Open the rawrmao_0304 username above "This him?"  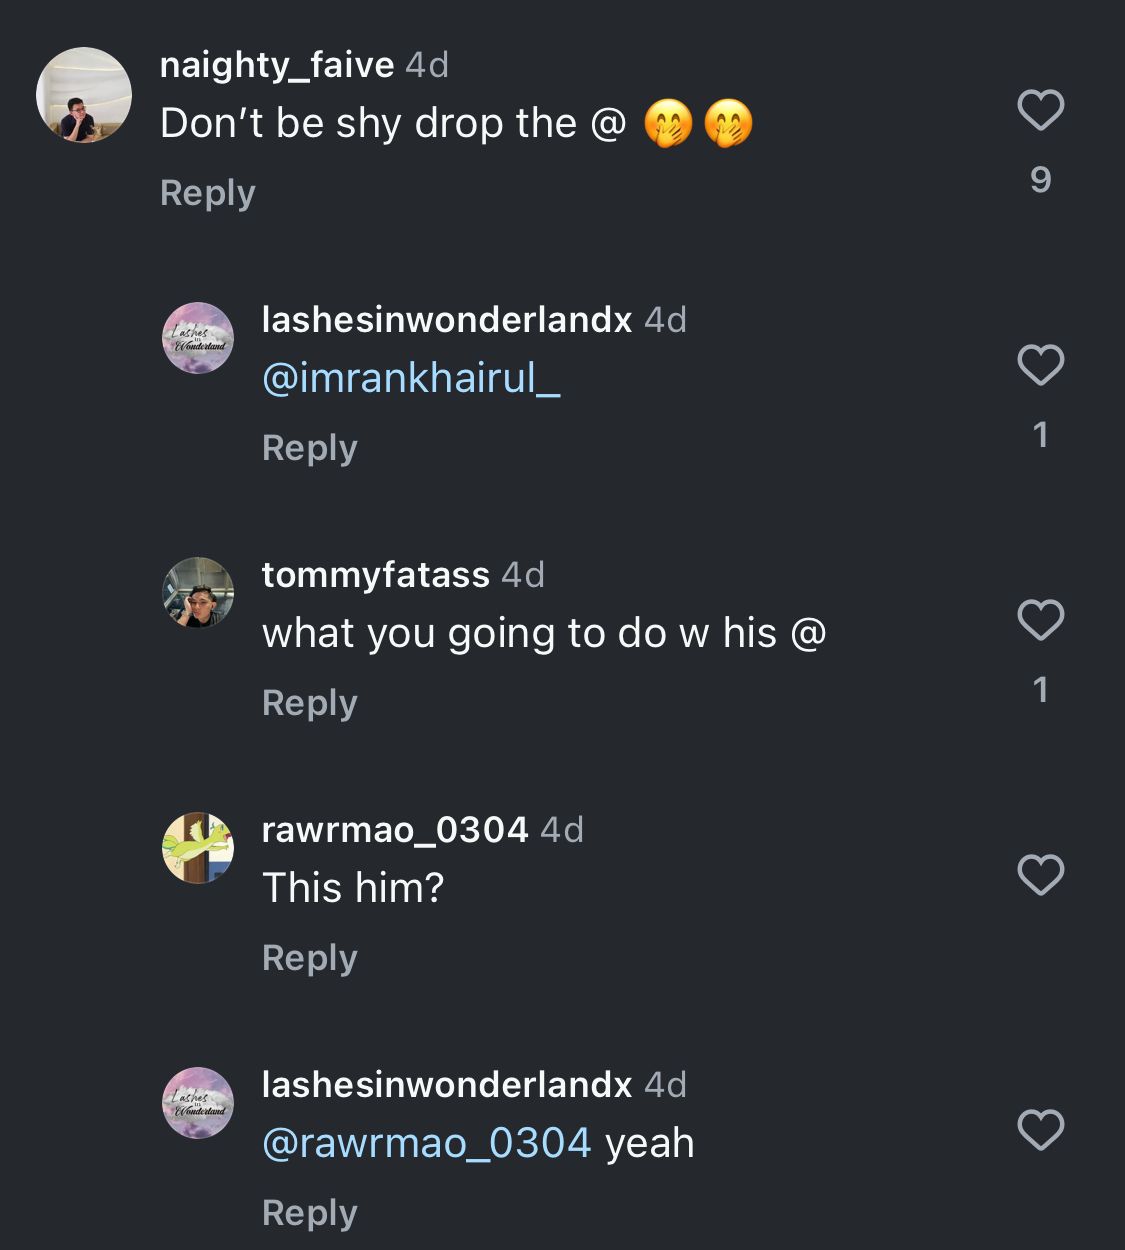395,830
